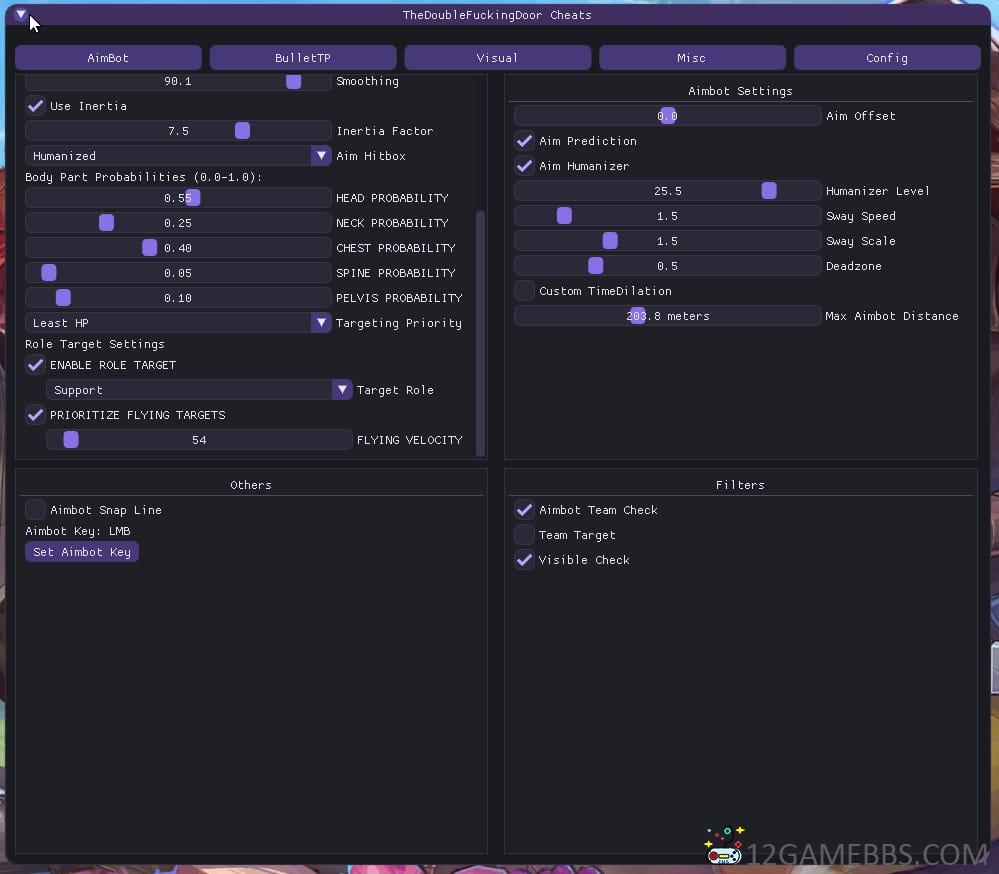999x874 pixels.
Task: Open the BulletTP tab
Action: tap(303, 57)
